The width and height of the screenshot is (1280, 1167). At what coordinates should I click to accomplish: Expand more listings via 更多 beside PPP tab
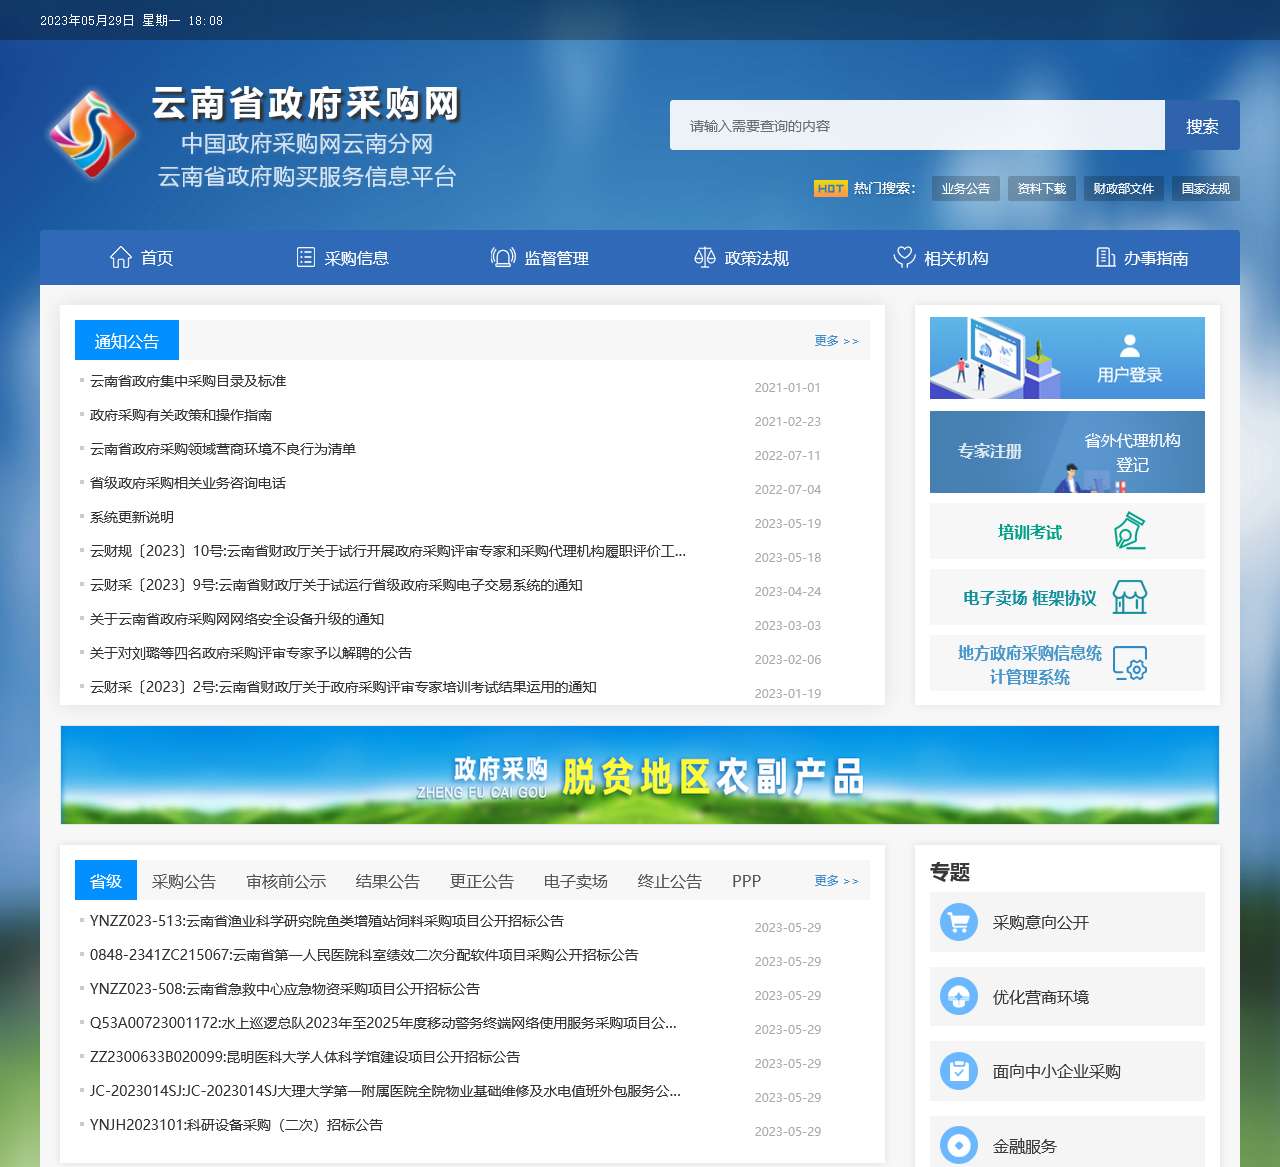point(836,881)
